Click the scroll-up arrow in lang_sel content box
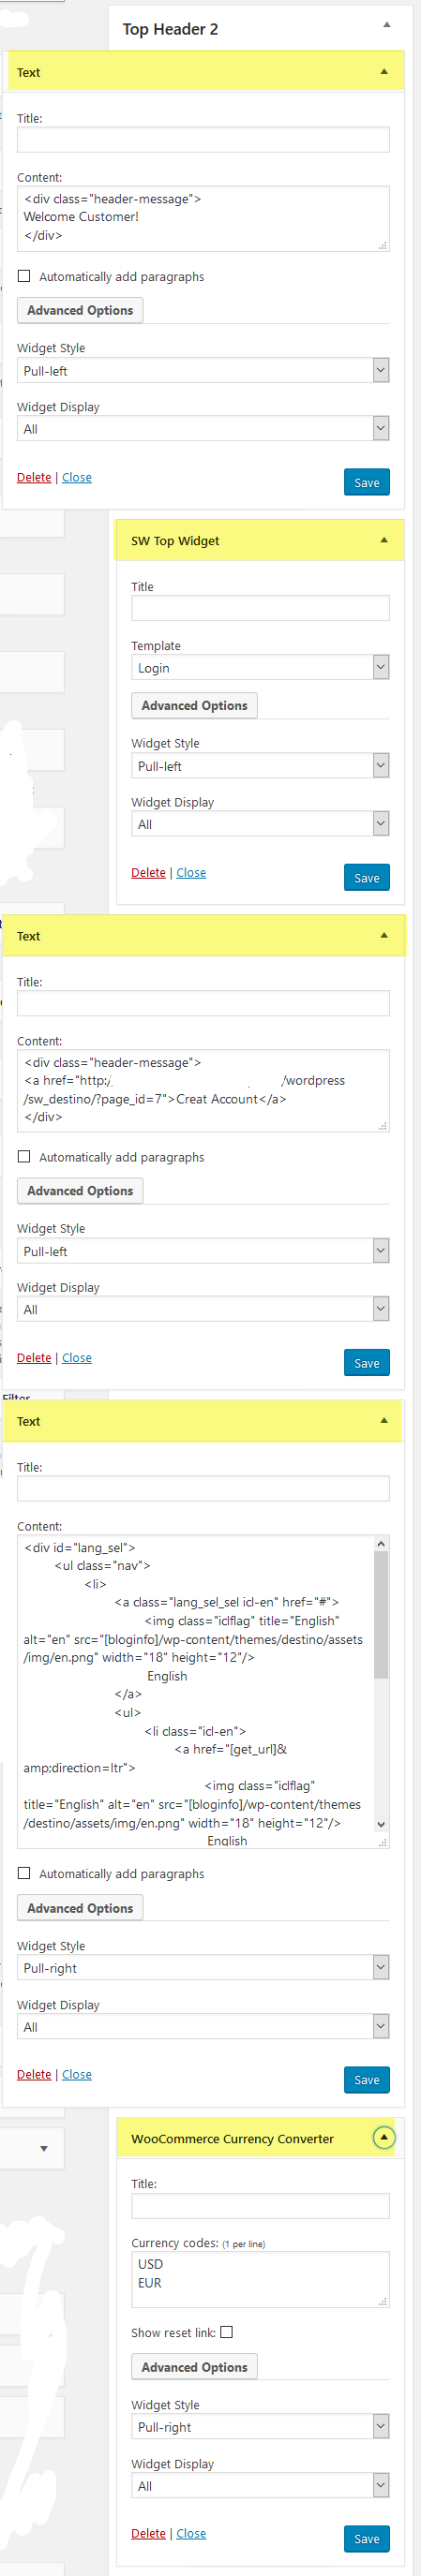The height and width of the screenshot is (2576, 421). (x=381, y=1544)
